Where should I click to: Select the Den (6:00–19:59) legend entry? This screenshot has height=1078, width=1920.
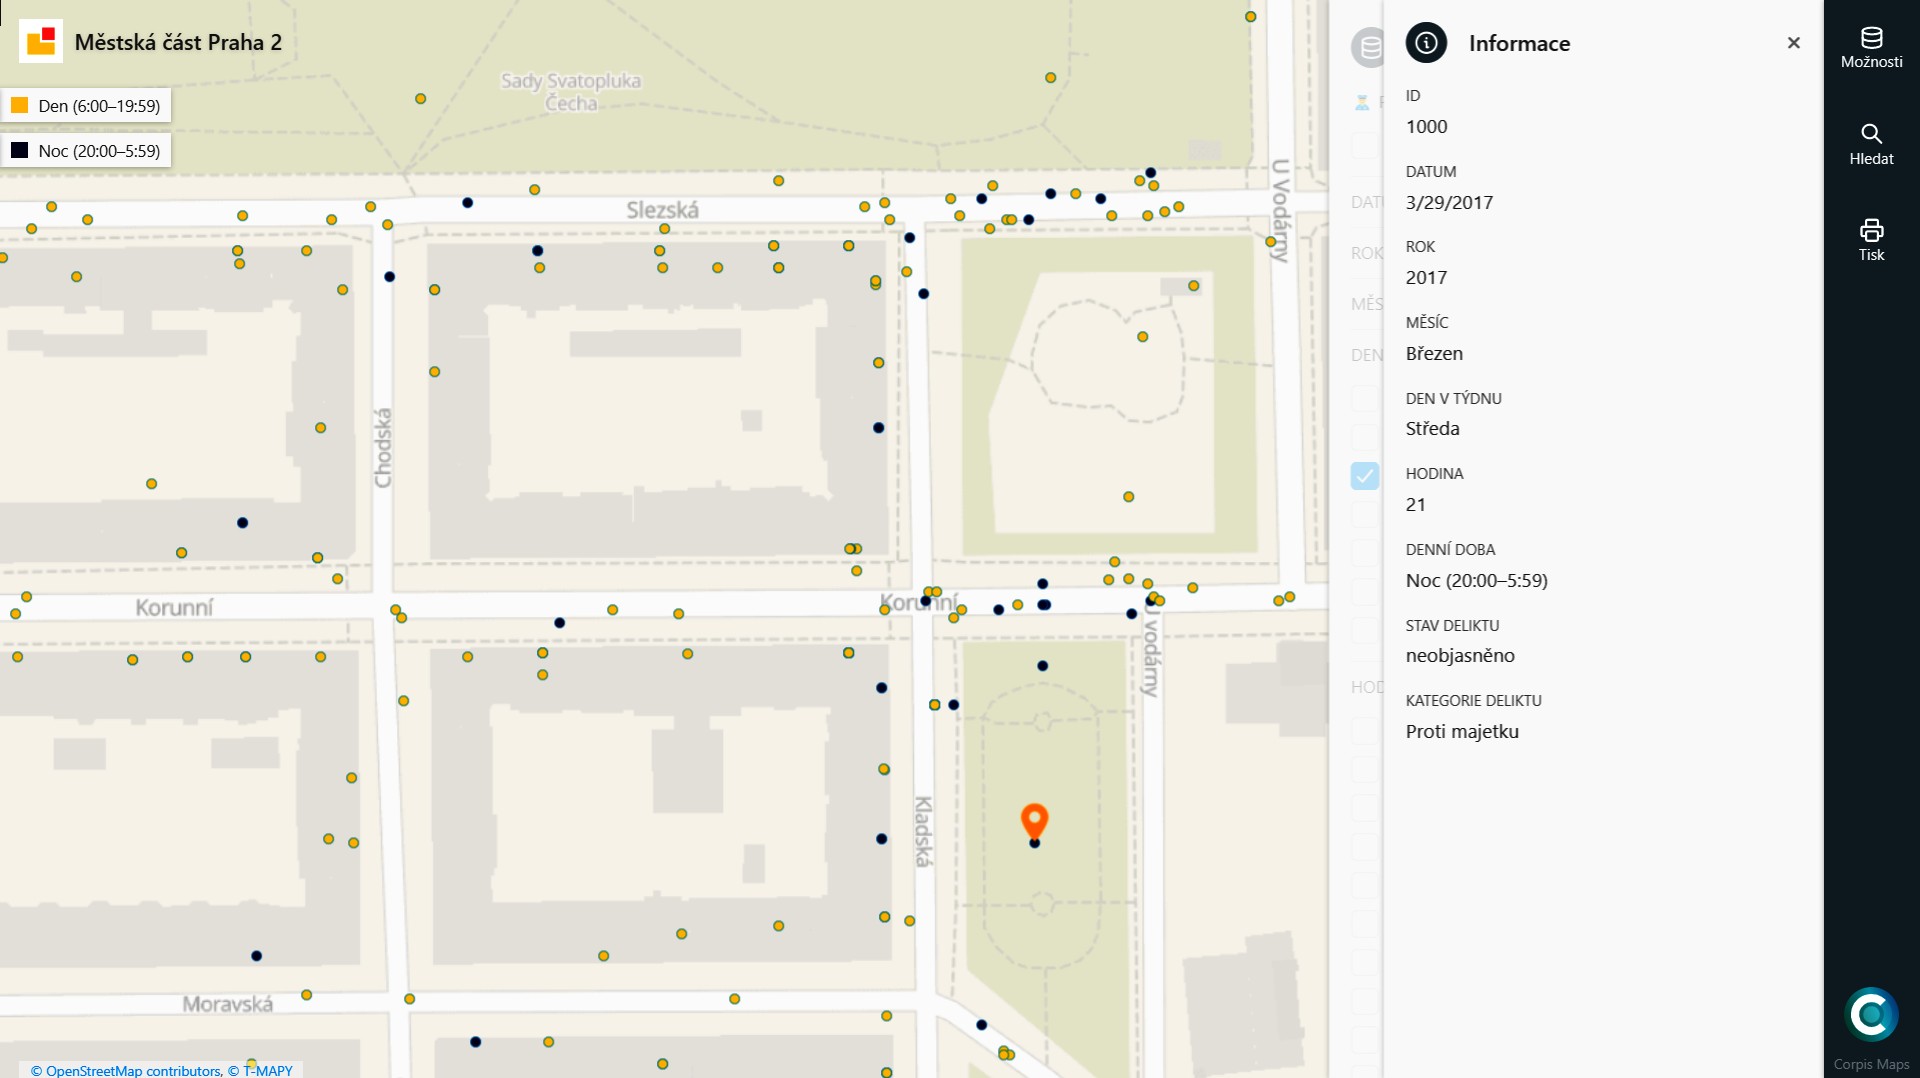click(x=98, y=106)
